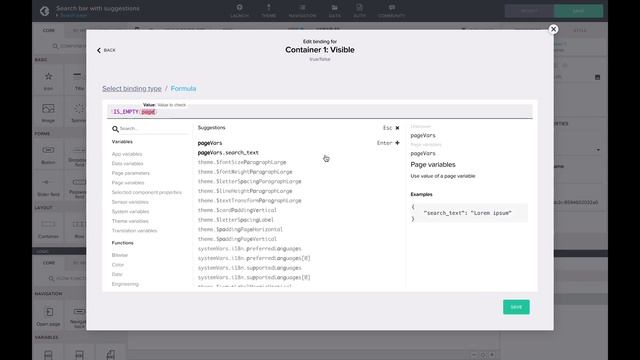This screenshot has height=360, width=640.
Task: Open THEME in the top toolbar
Action: (x=269, y=11)
